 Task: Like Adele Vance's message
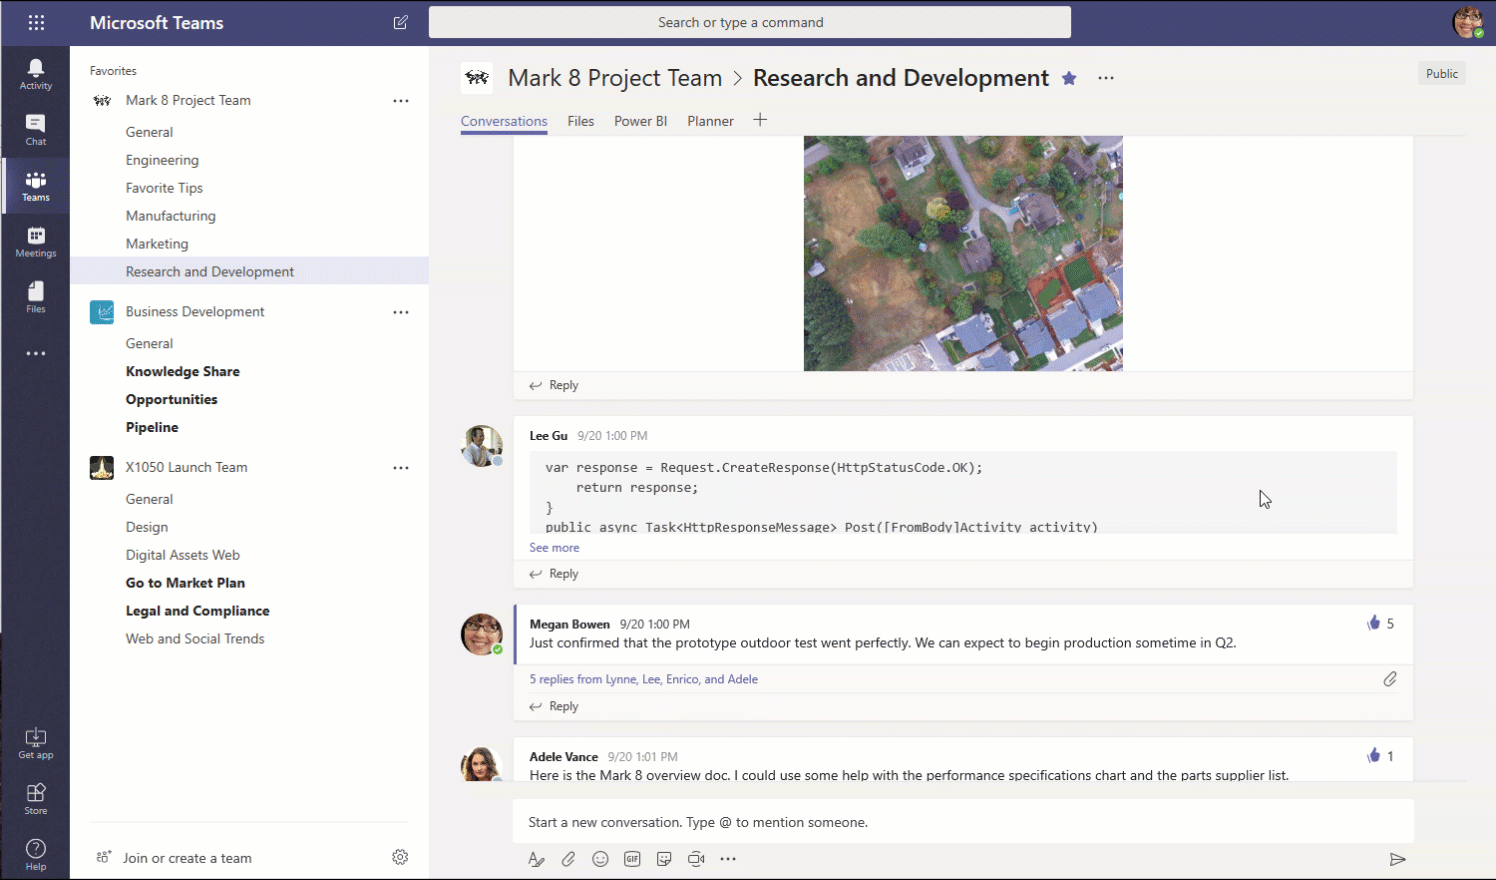coord(1374,756)
